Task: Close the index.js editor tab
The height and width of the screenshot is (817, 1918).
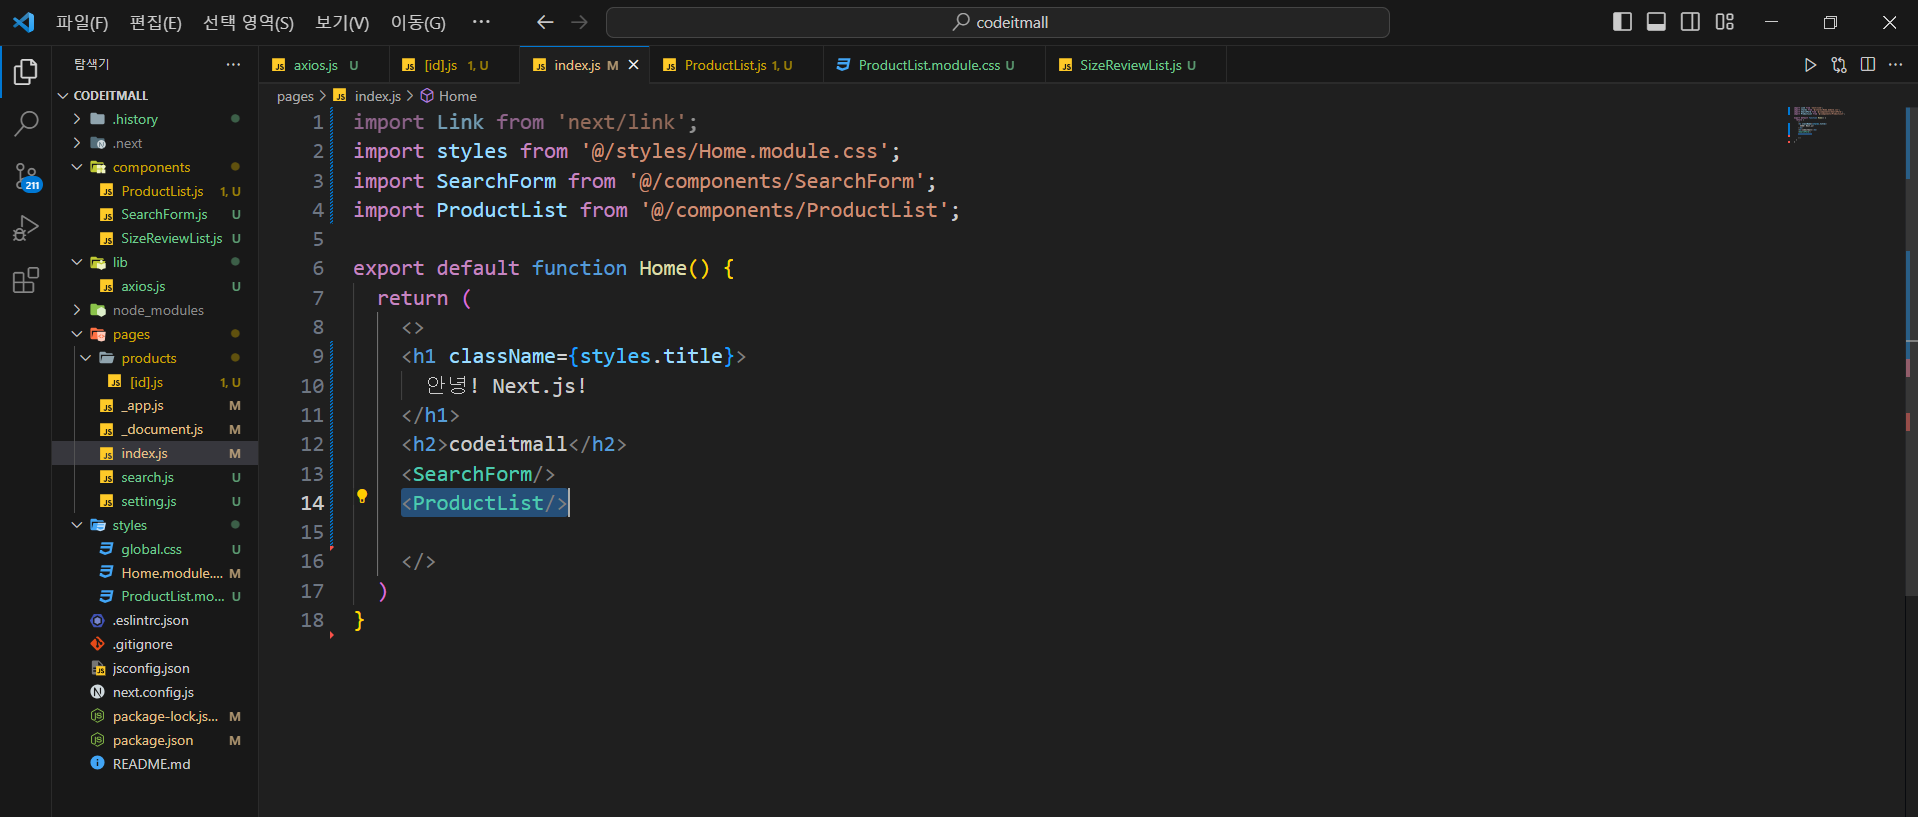Action: tap(633, 65)
